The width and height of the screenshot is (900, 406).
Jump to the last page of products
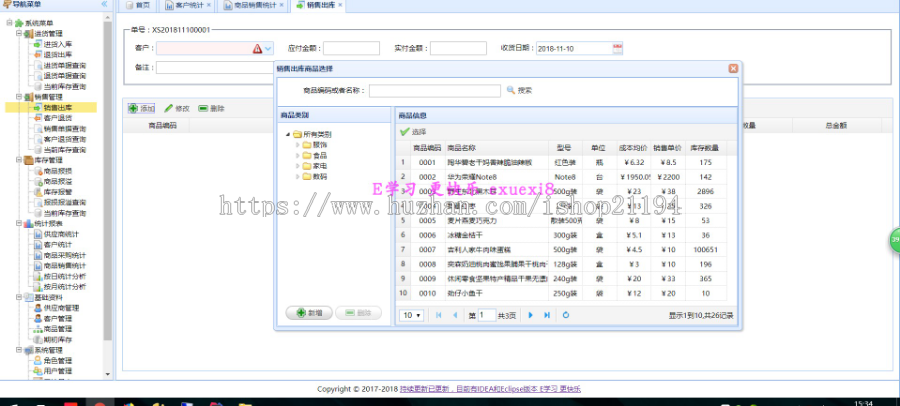tap(547, 315)
